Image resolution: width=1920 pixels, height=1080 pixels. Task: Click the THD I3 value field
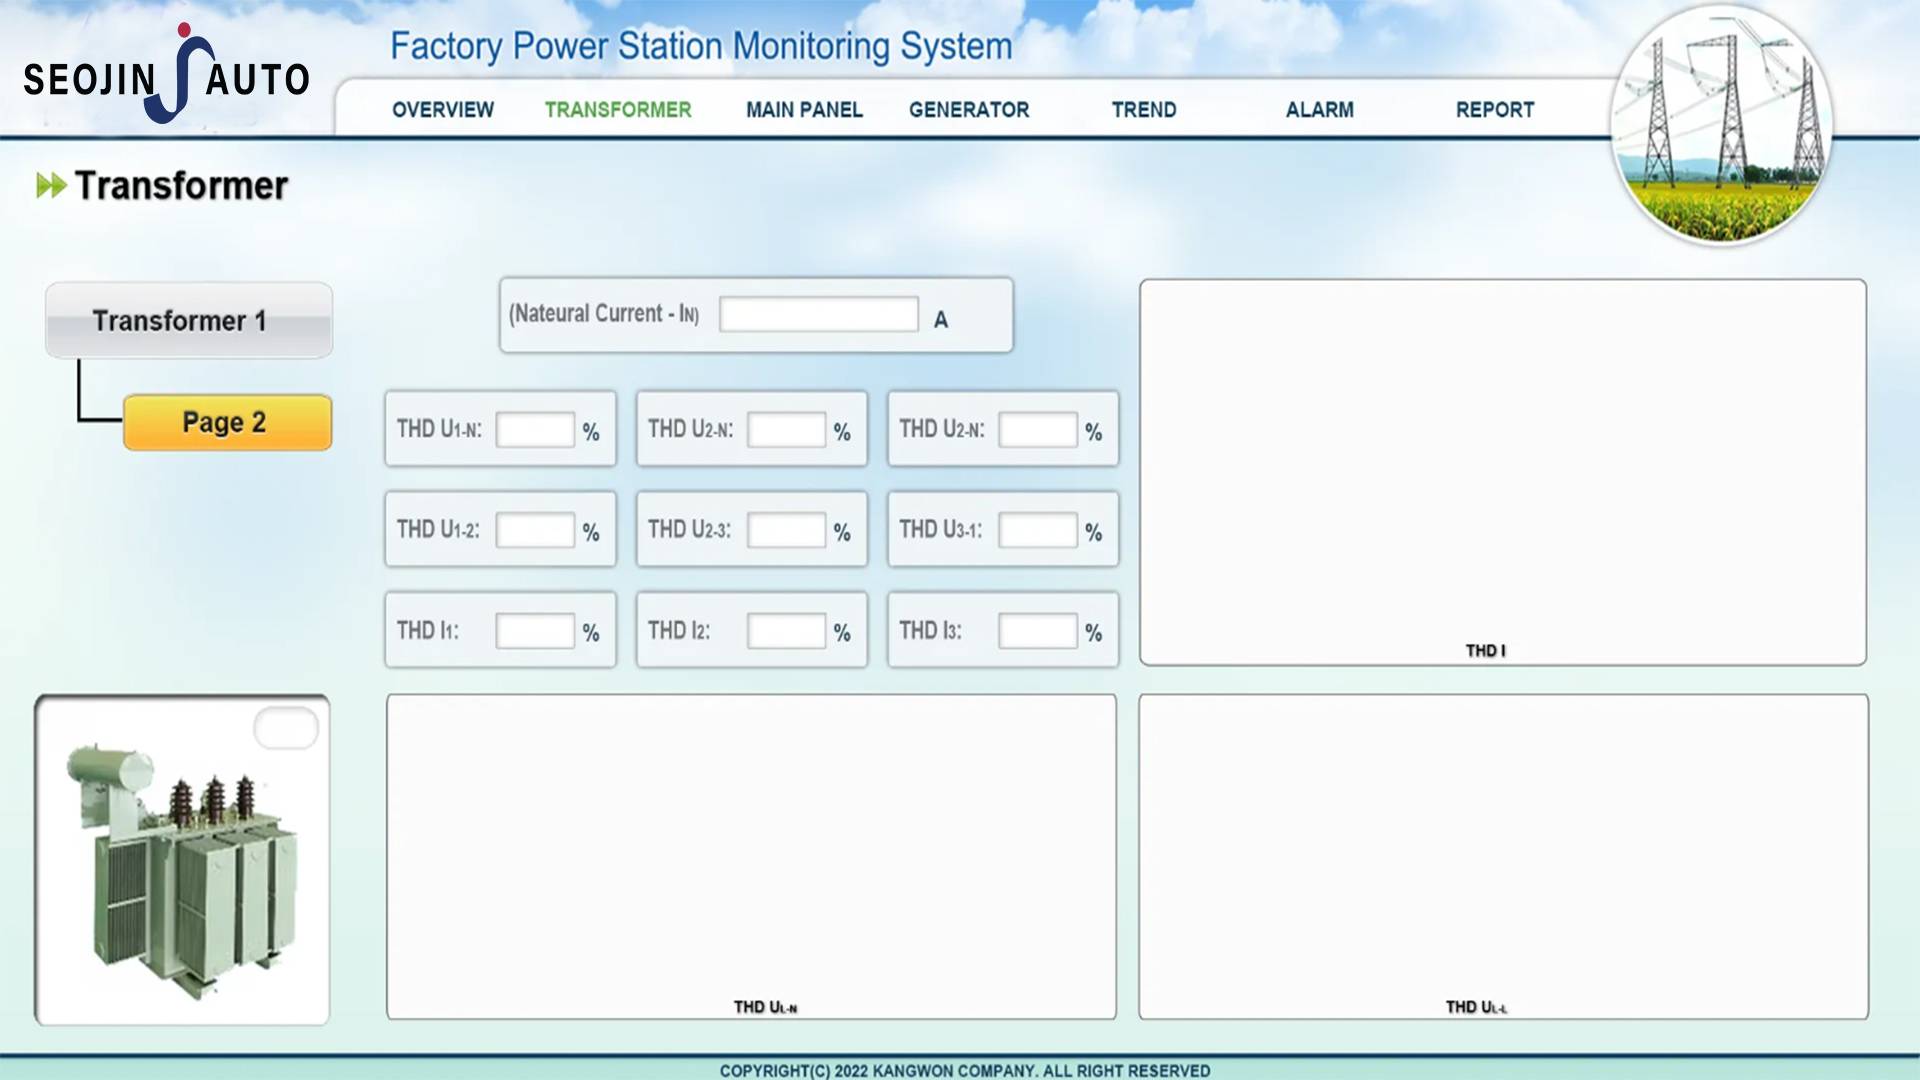[1037, 632]
